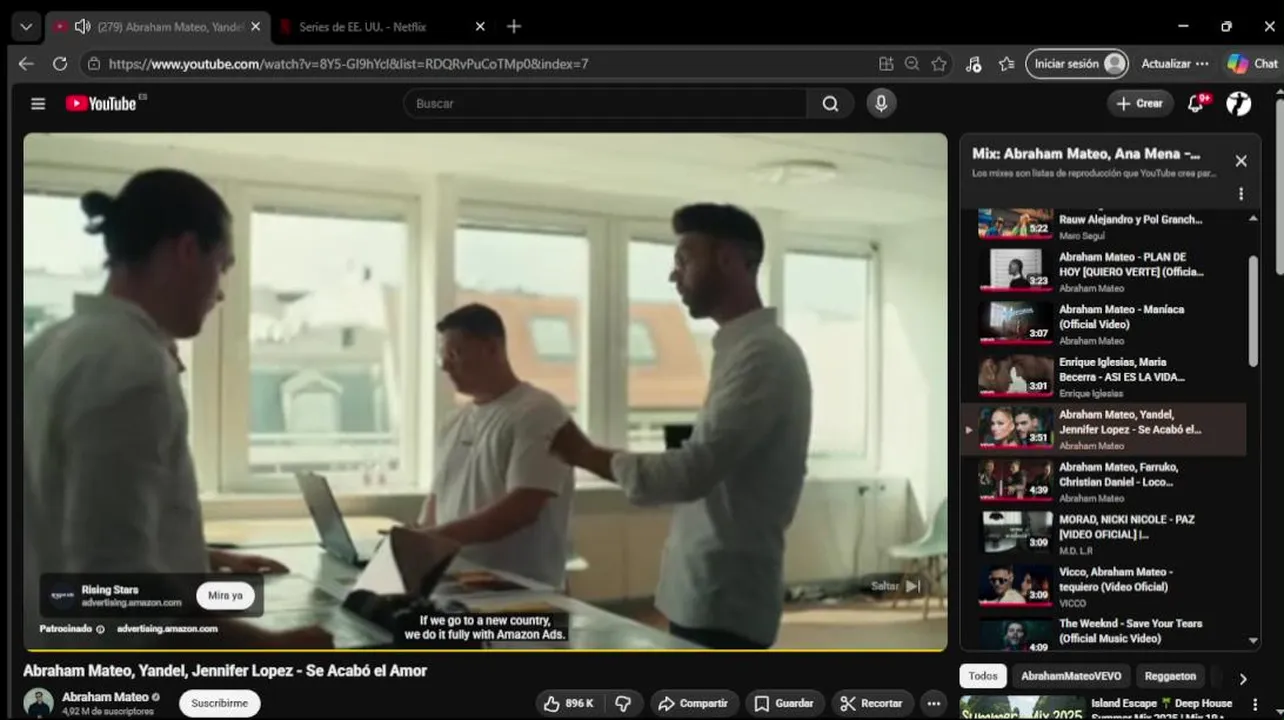Screen dimensions: 1284x720
Task: Click the Rising Stars ad title
Action: pyautogui.click(x=110, y=590)
